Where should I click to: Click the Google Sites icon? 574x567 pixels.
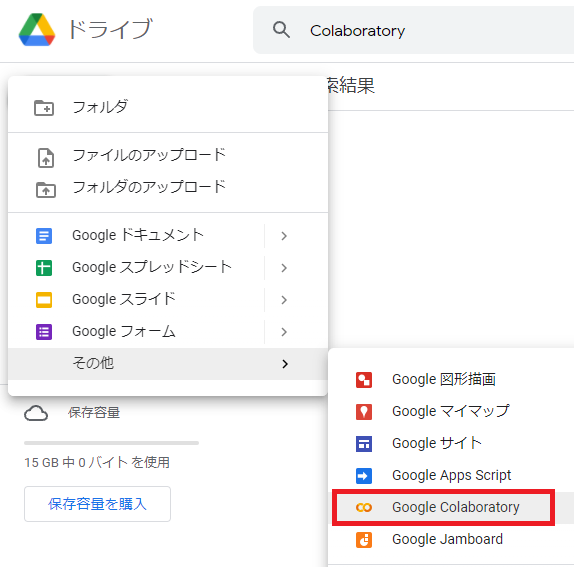click(x=364, y=444)
